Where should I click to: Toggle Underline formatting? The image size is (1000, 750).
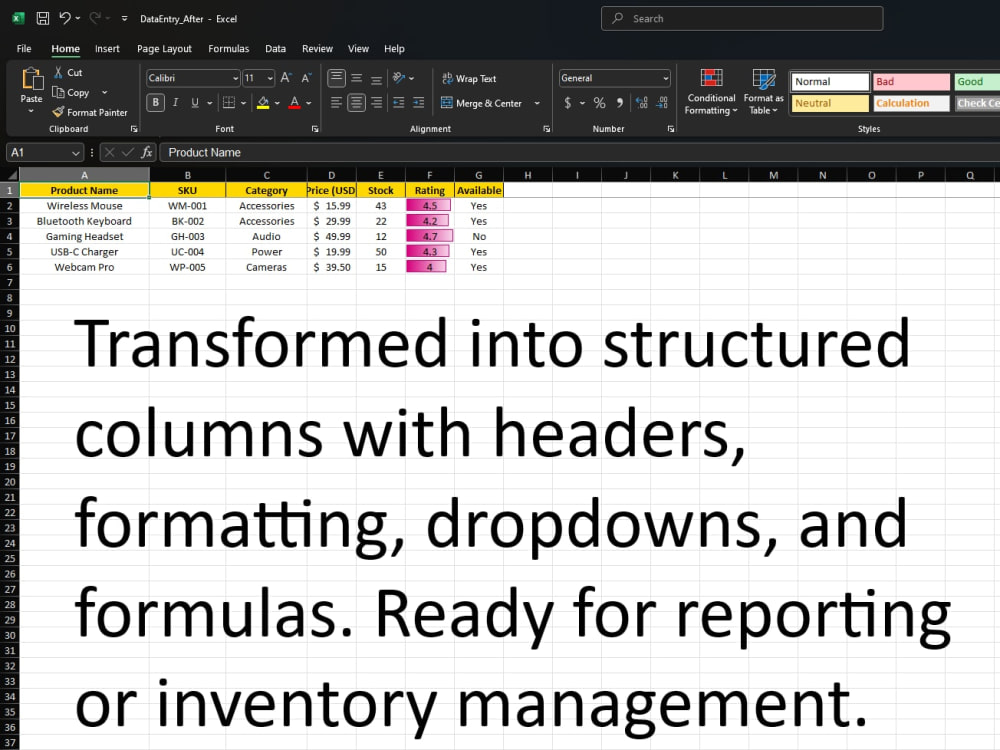[195, 103]
